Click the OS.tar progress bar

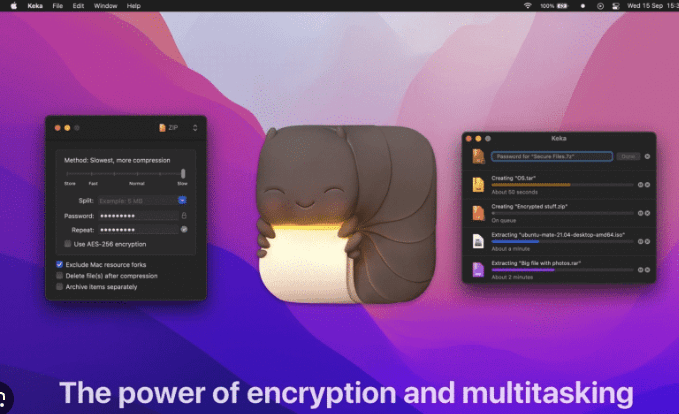[x=562, y=185]
